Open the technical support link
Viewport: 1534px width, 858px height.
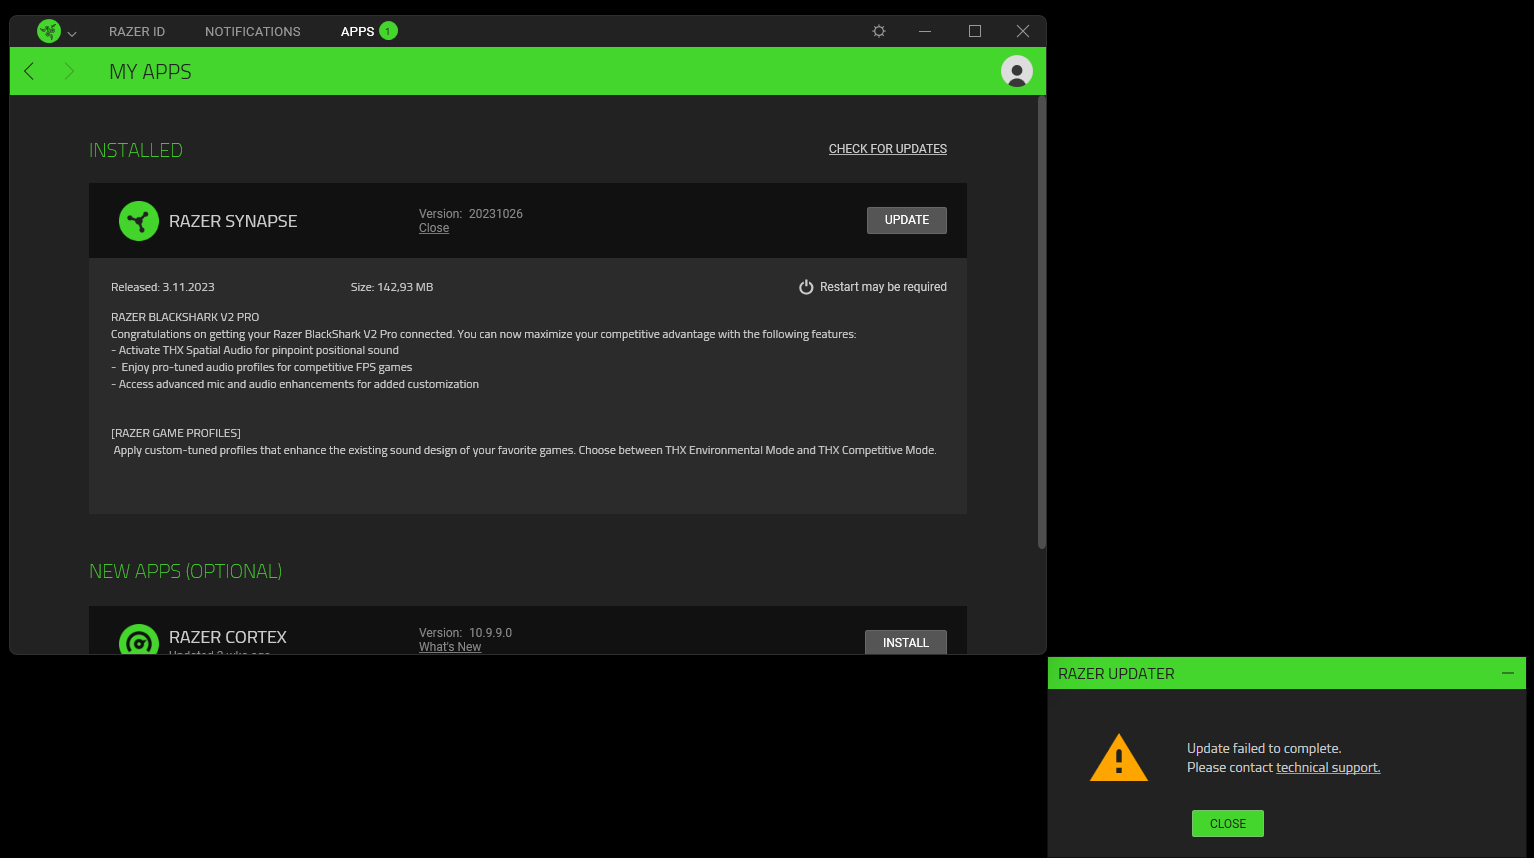(1328, 768)
